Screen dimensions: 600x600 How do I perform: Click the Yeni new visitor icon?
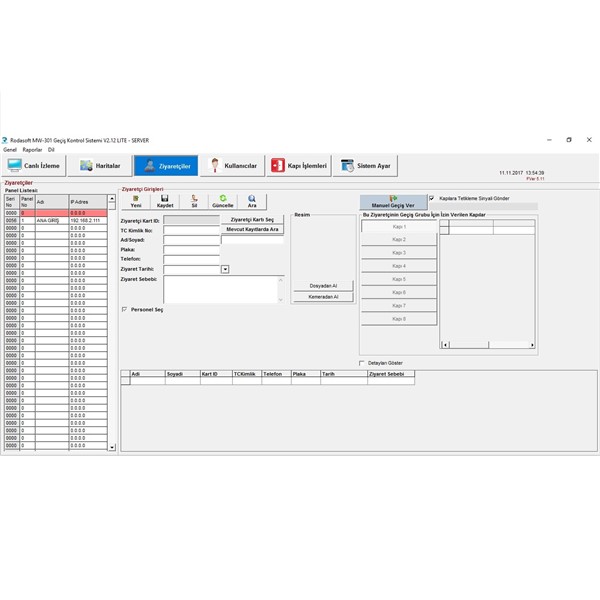(136, 201)
